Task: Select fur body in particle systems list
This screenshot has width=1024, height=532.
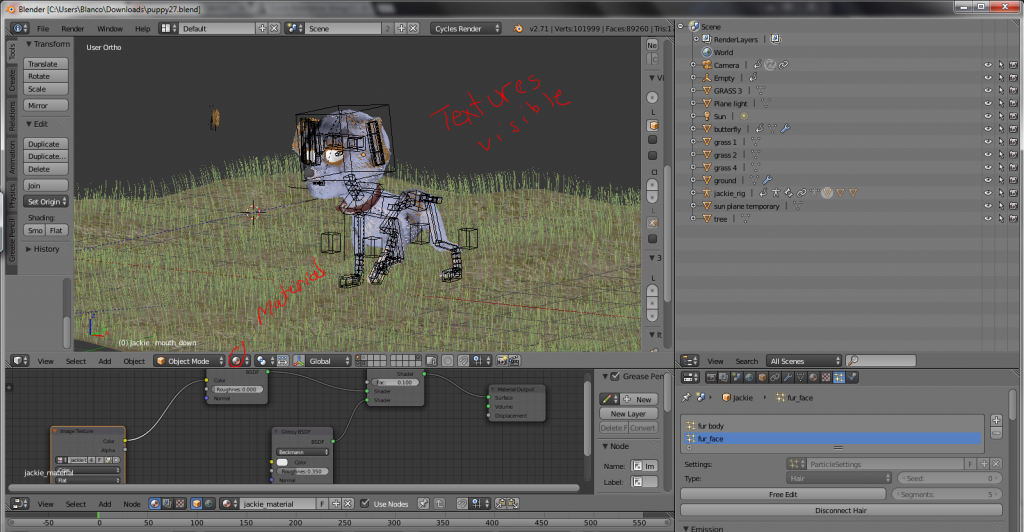Action: 712,426
